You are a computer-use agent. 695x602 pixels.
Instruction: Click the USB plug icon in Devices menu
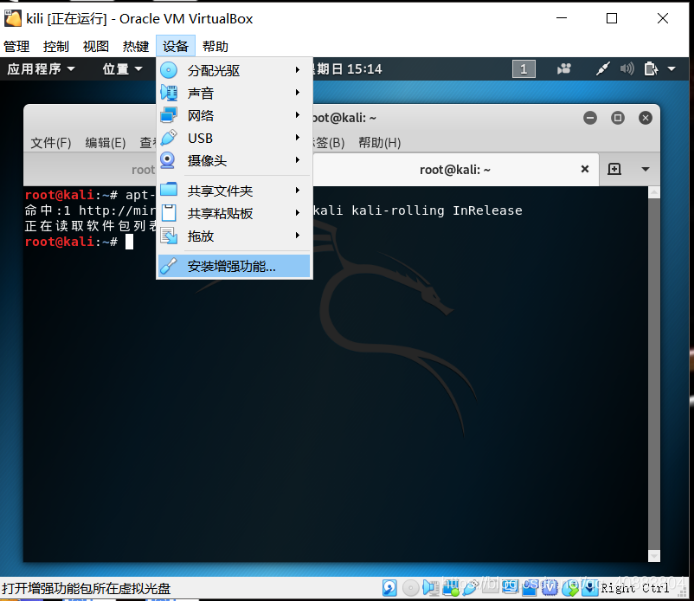[169, 138]
